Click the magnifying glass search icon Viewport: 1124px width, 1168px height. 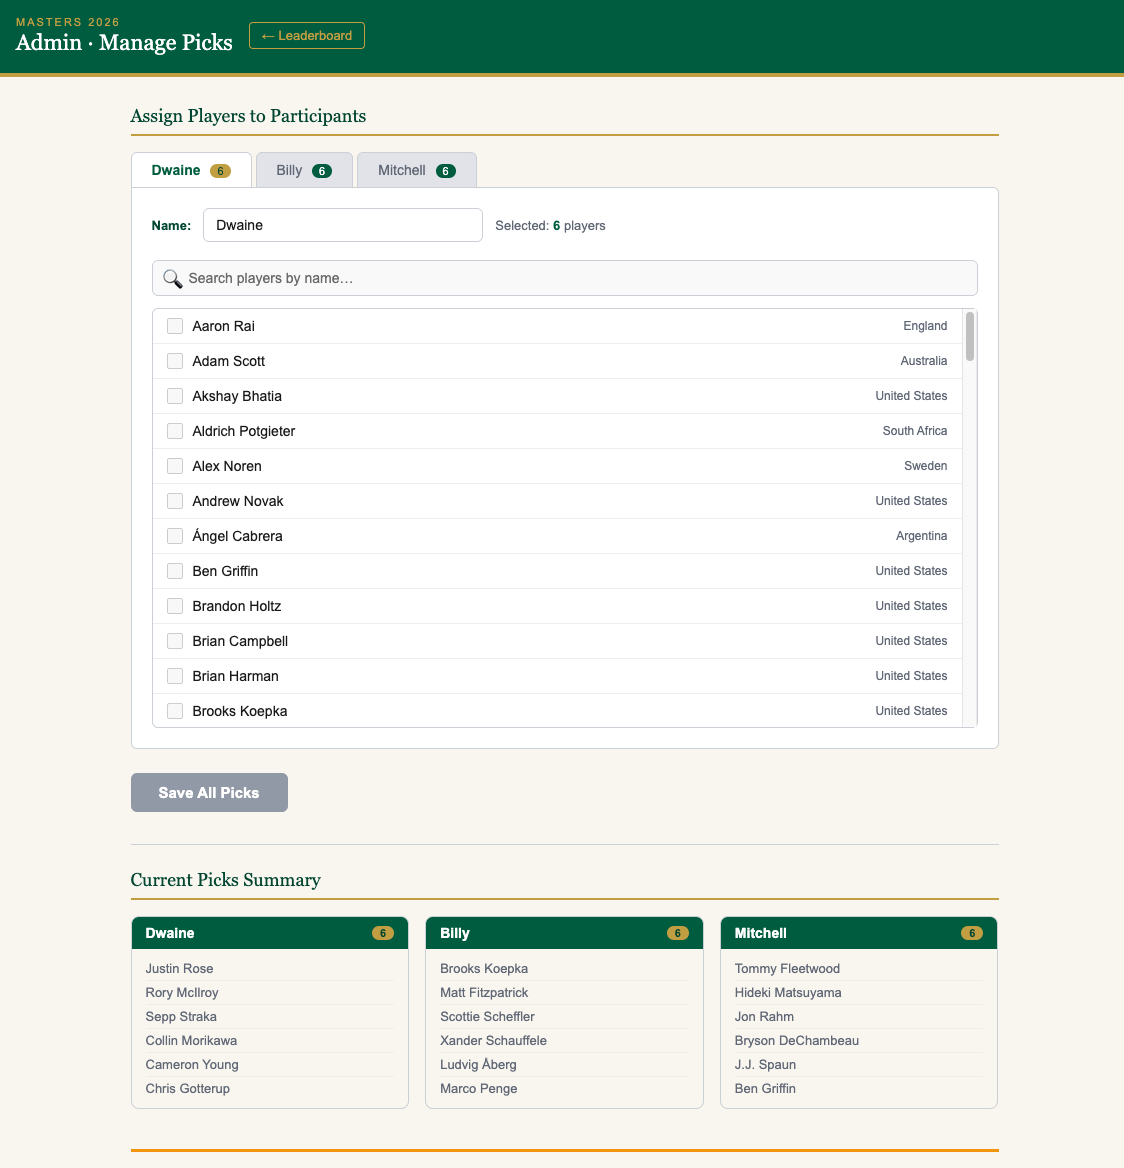[172, 278]
